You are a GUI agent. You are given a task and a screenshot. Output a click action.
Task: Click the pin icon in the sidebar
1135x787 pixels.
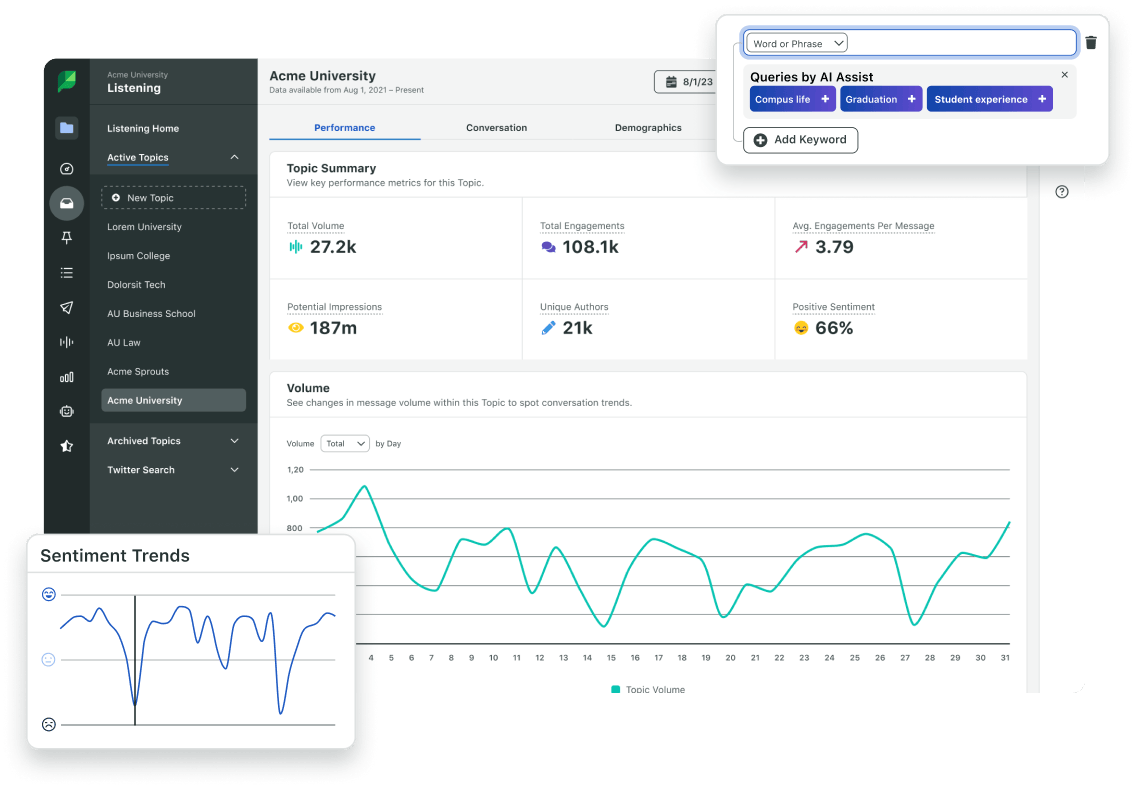[x=66, y=238]
